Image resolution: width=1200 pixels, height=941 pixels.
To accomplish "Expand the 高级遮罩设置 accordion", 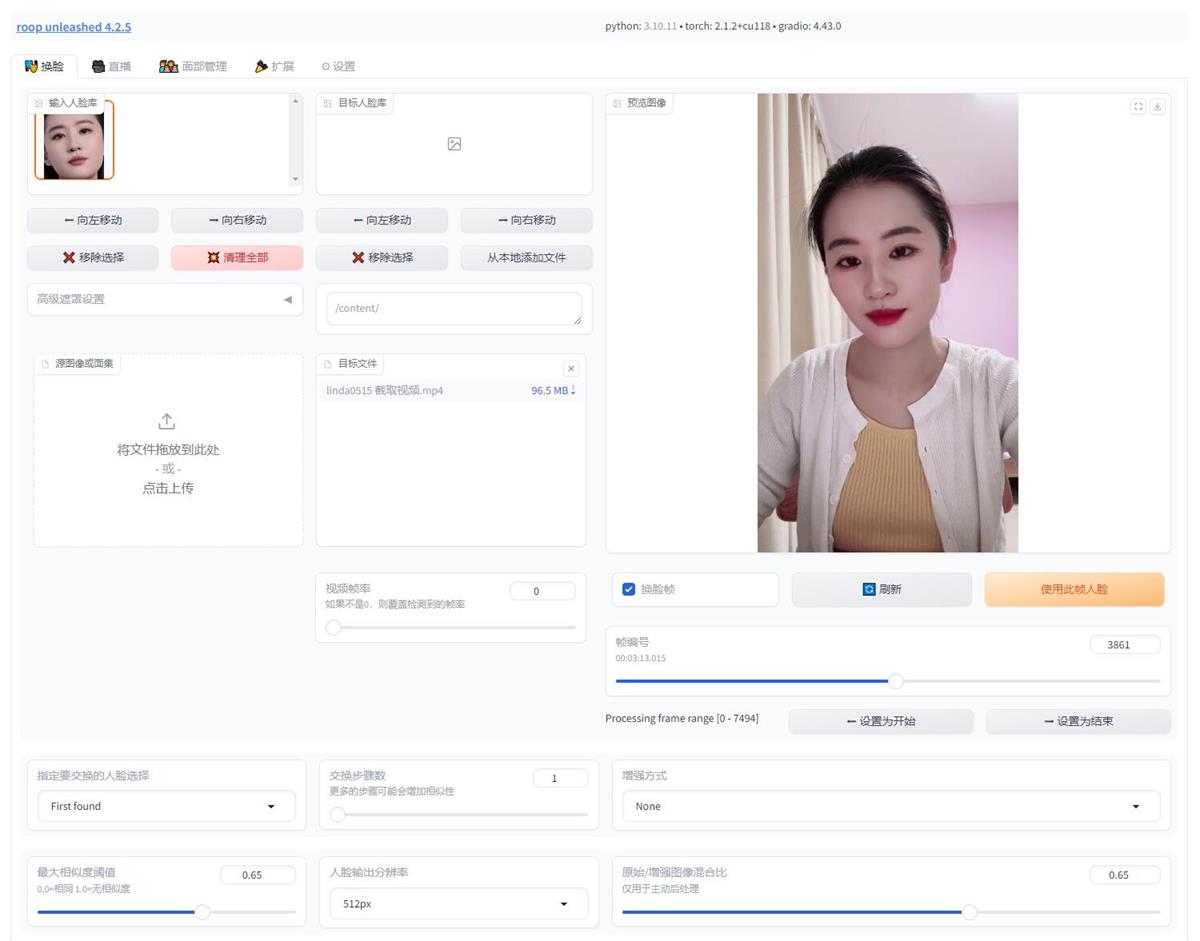I will point(165,299).
